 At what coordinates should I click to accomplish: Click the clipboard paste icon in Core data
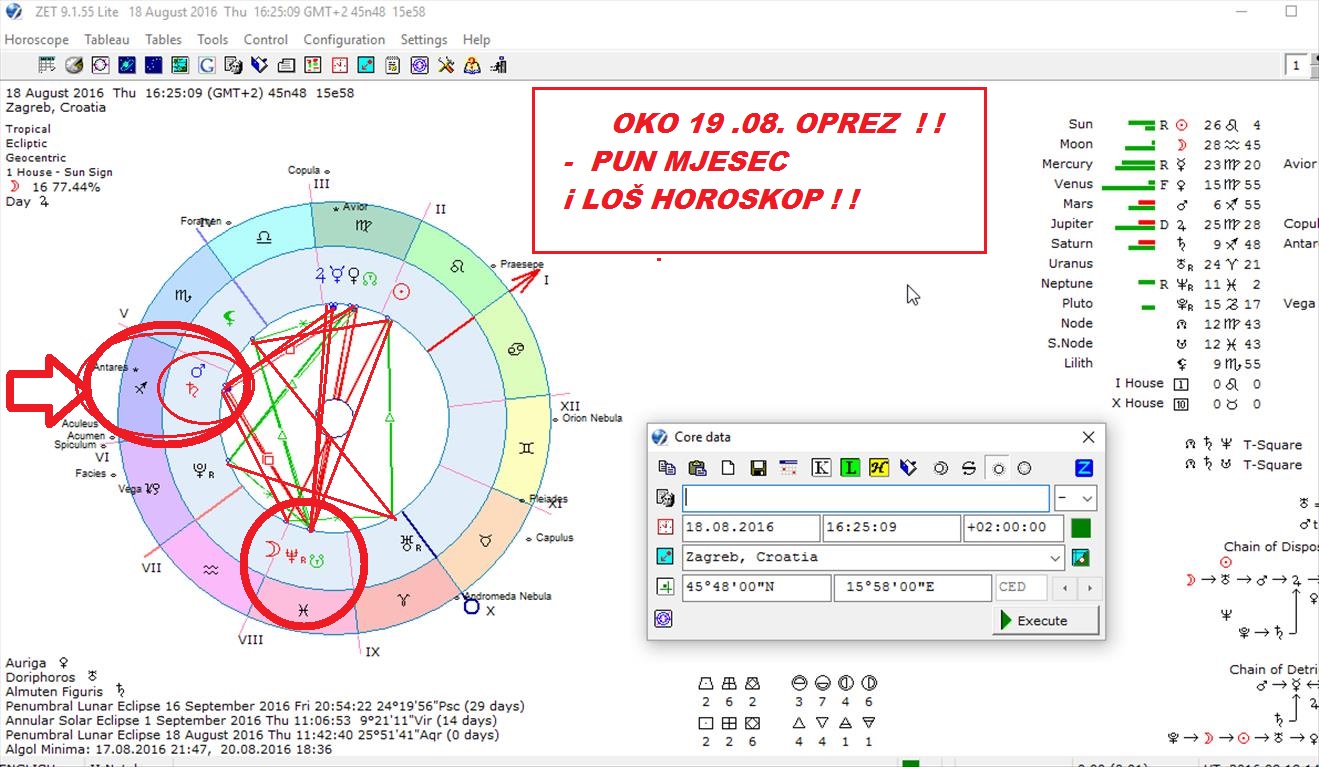coord(698,468)
